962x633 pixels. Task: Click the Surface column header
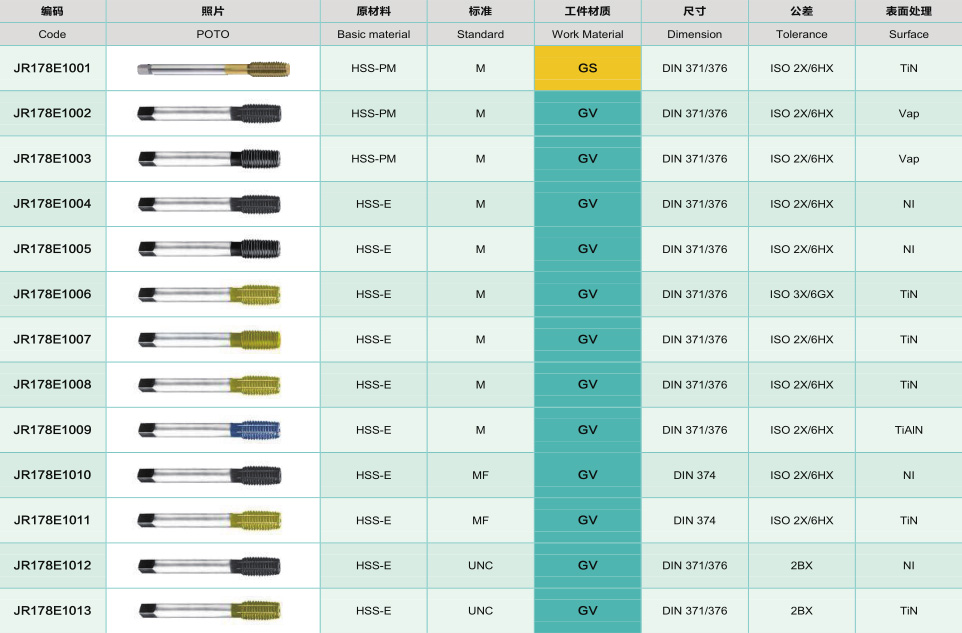pyautogui.click(x=908, y=34)
